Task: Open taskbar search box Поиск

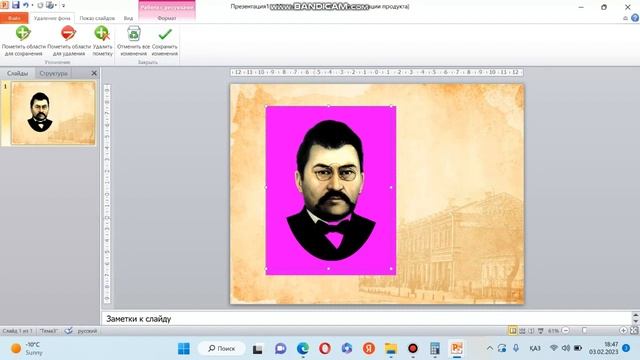Action: pos(222,349)
